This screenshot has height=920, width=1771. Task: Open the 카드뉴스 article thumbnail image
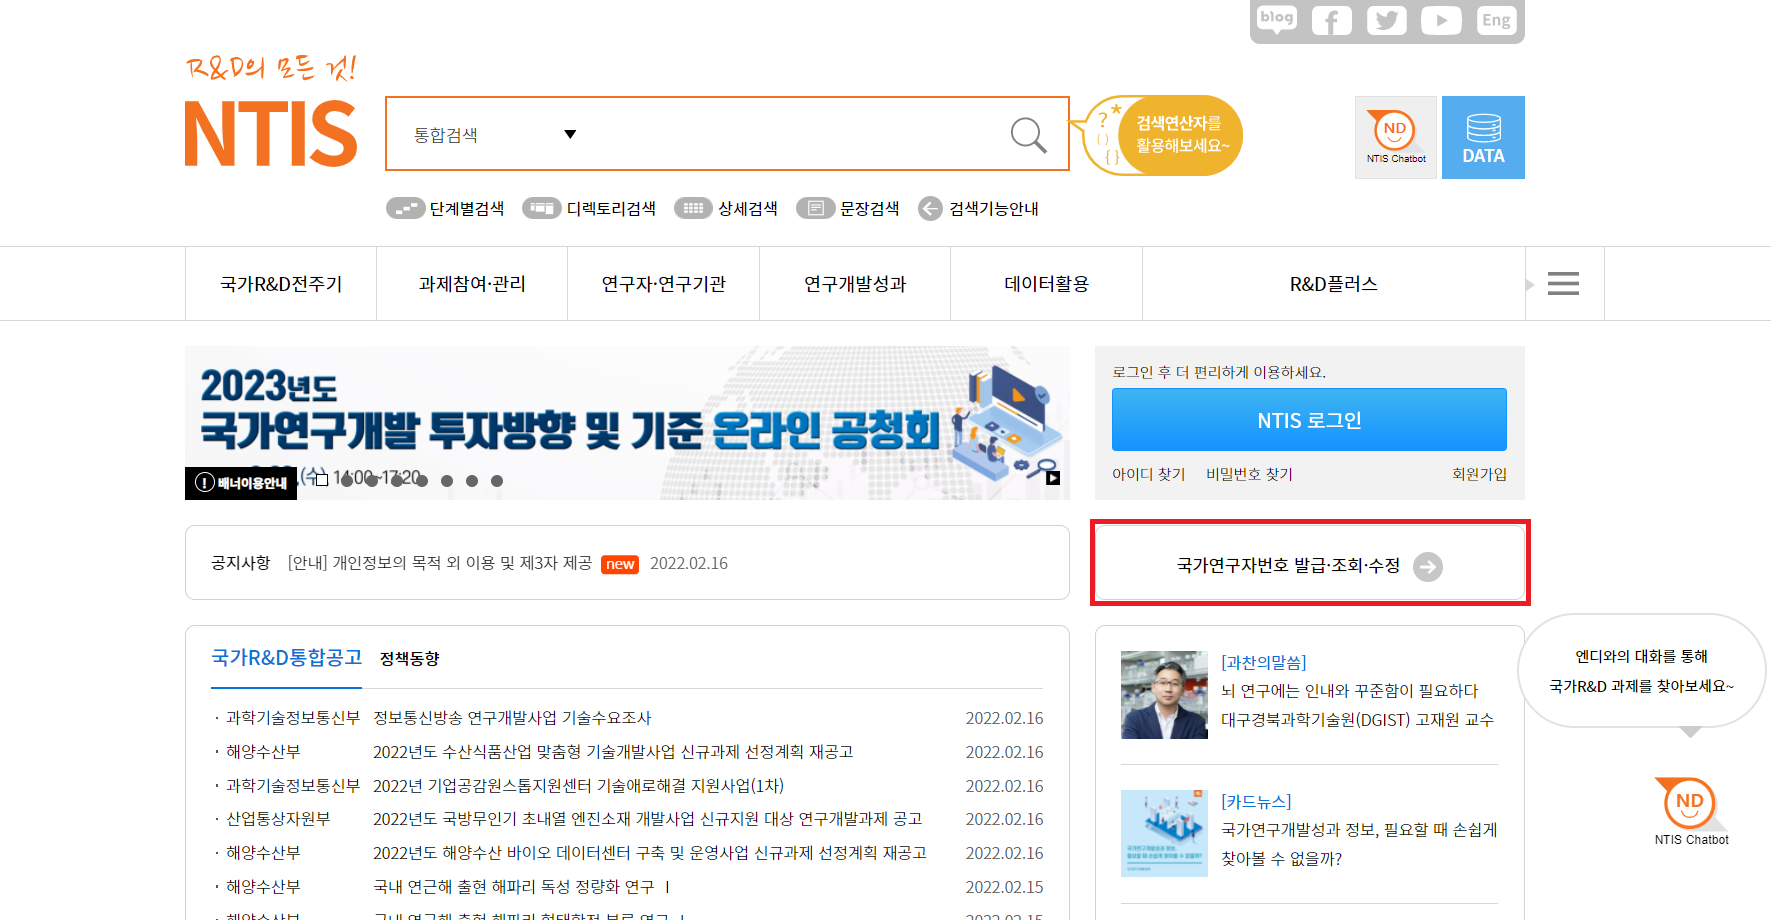tap(1164, 833)
